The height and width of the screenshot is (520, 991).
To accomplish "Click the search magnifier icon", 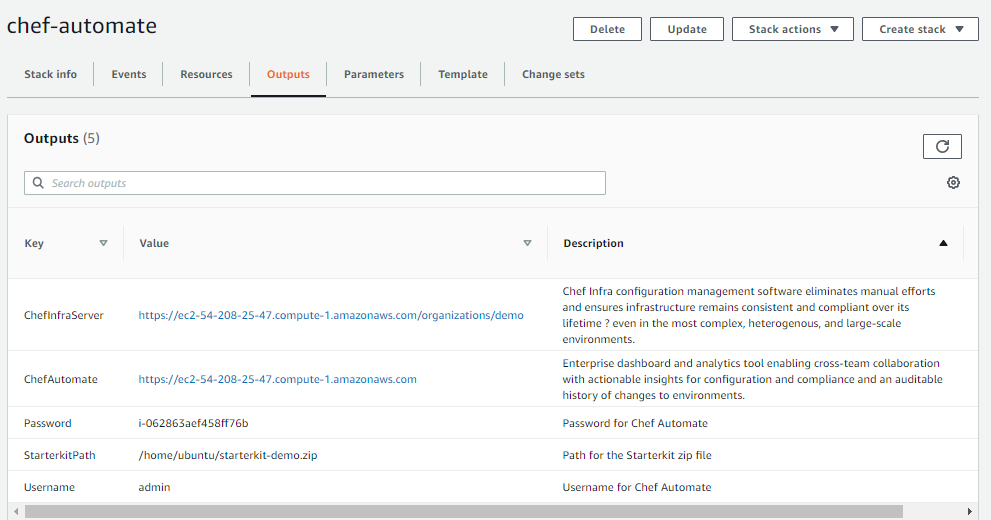I will 38,183.
